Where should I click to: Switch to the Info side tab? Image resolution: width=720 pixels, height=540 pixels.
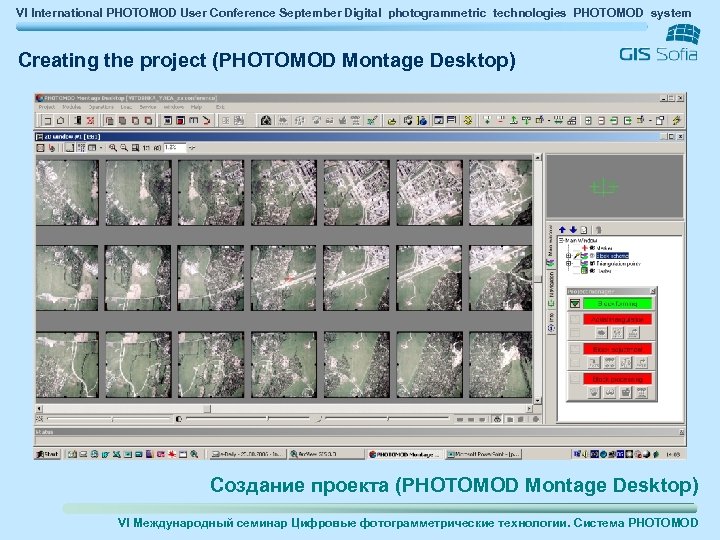[551, 323]
